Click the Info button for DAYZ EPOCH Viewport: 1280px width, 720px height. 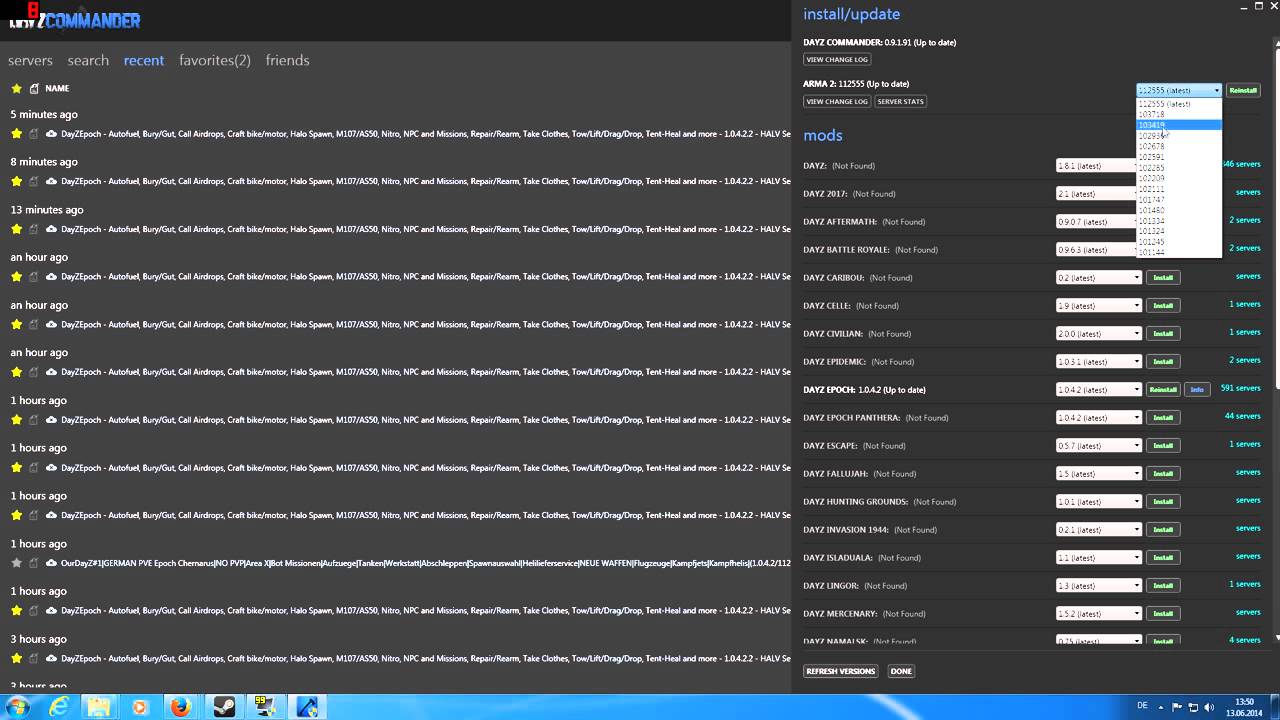(x=1197, y=389)
